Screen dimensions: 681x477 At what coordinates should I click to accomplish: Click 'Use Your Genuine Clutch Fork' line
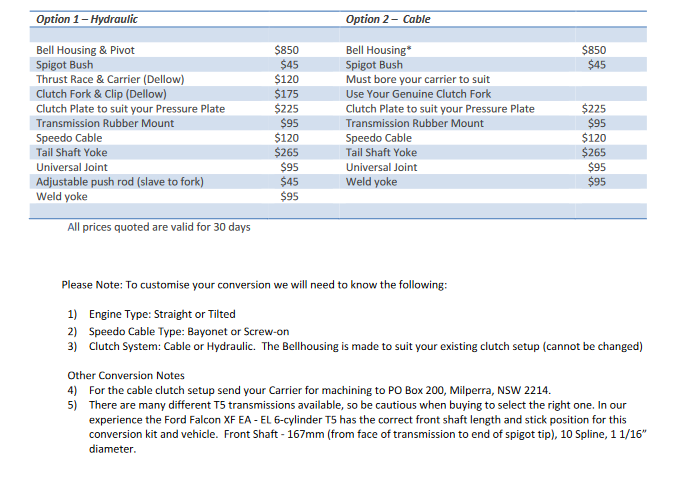click(x=418, y=94)
